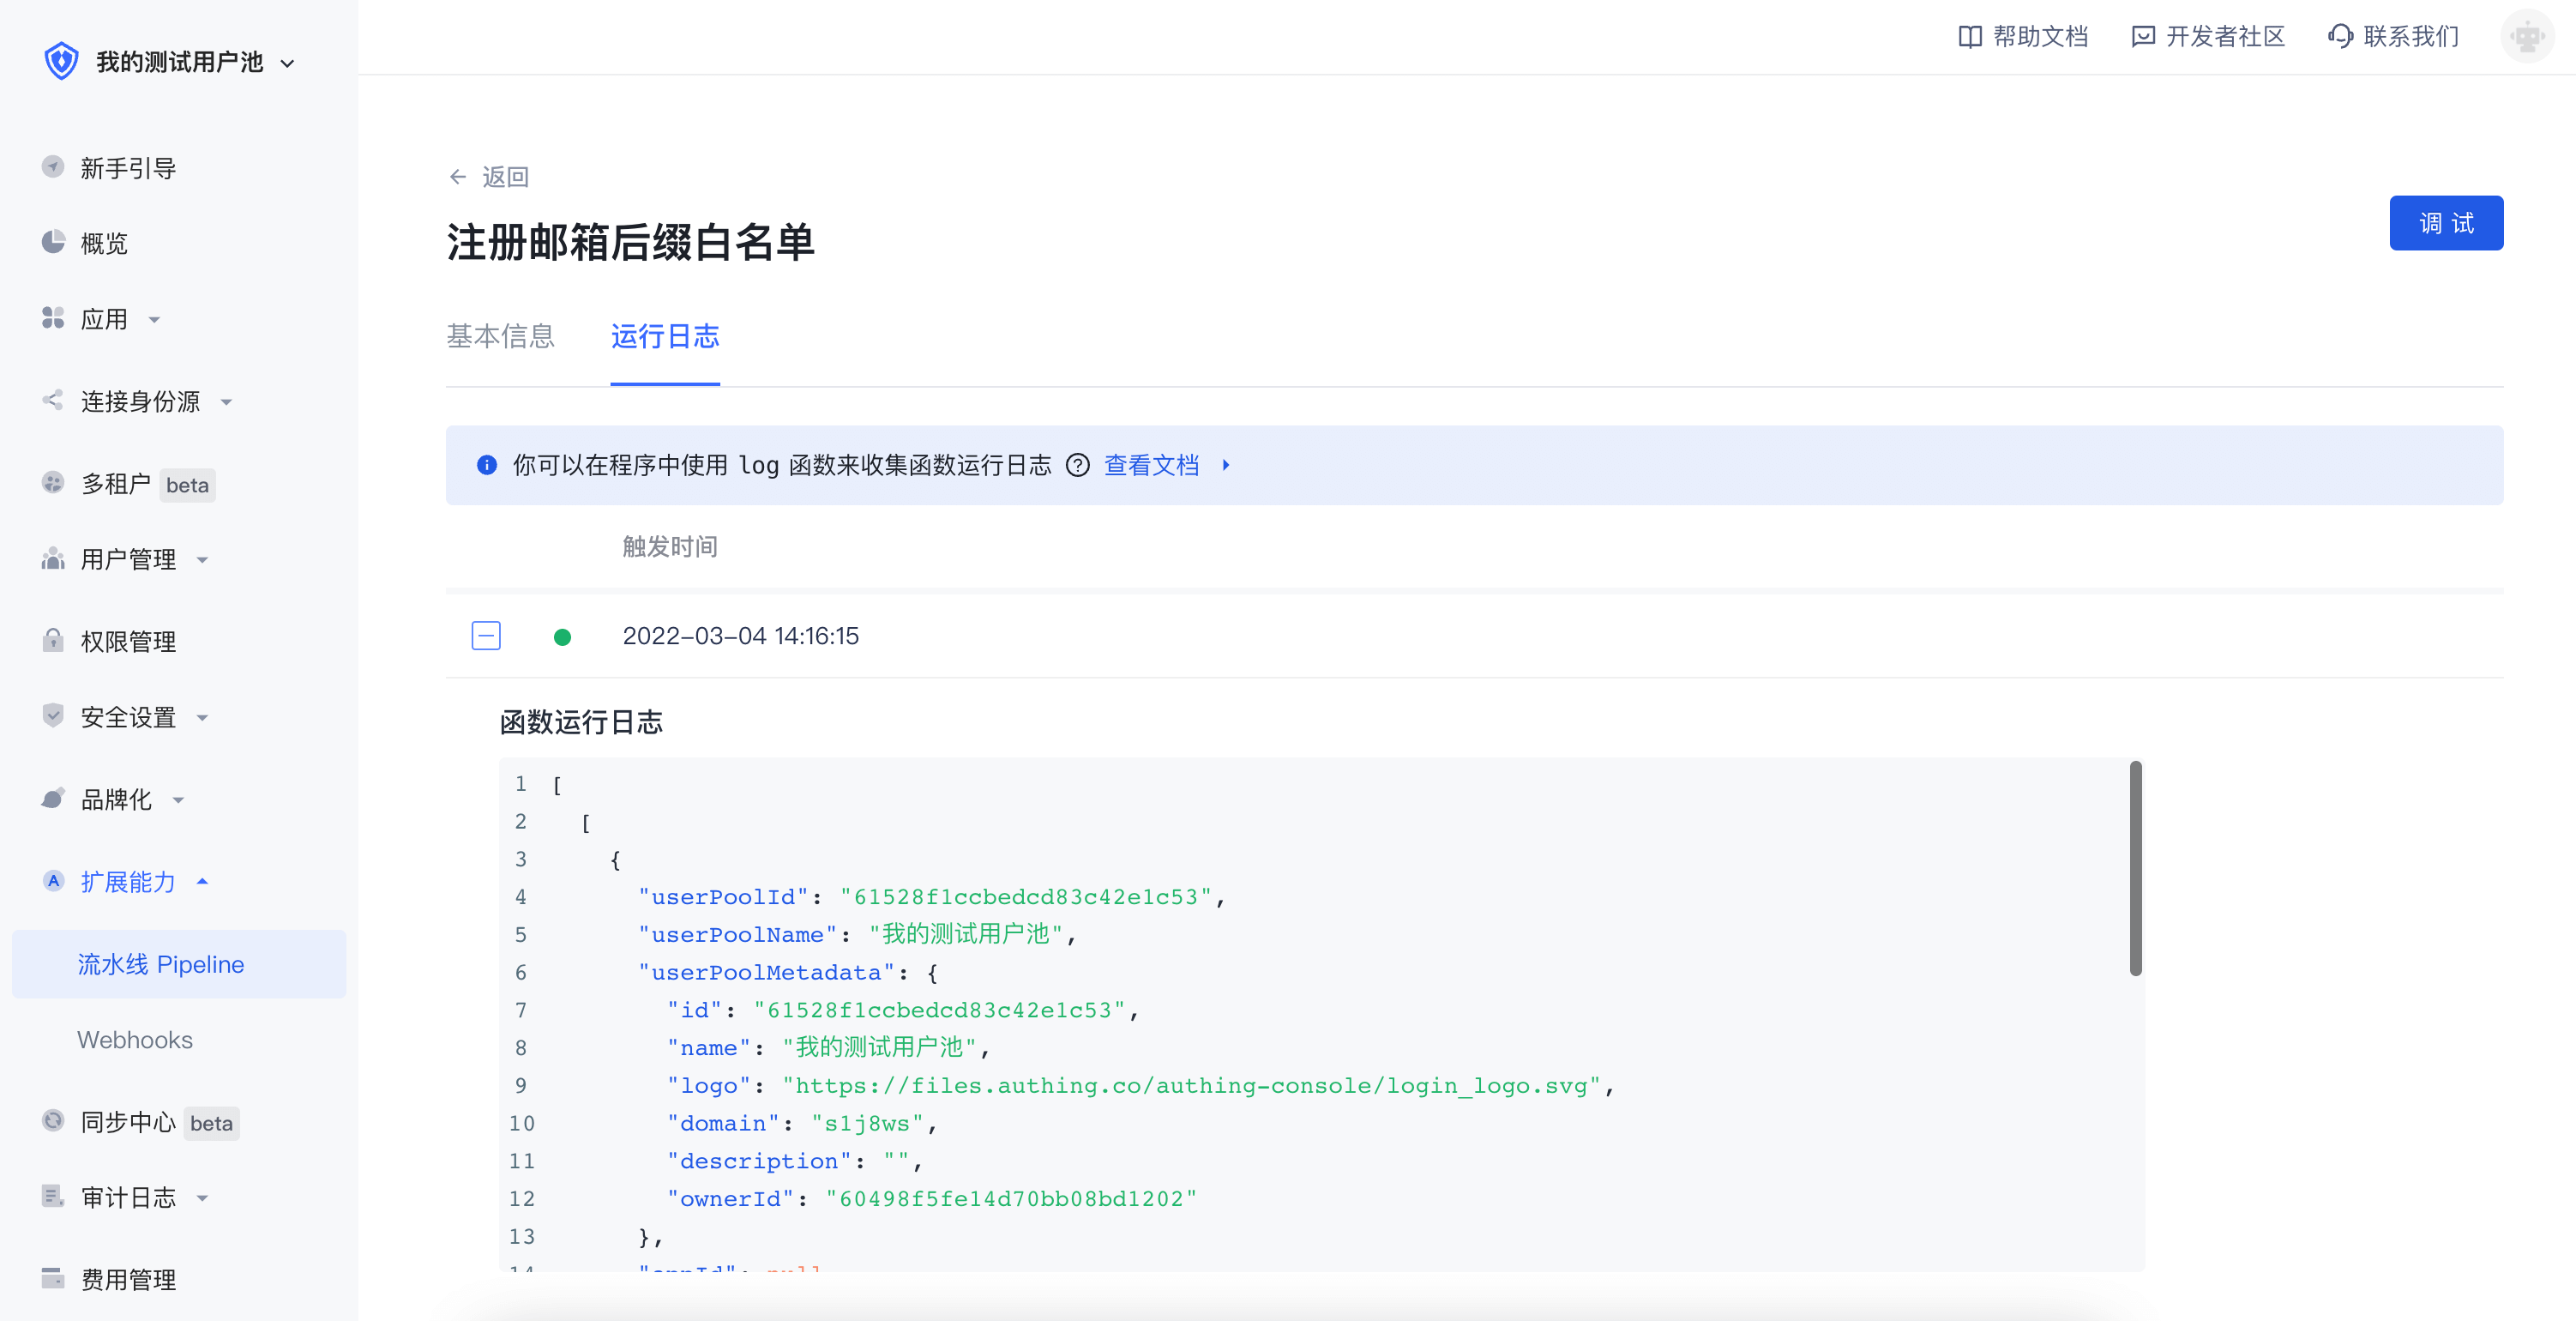Select 流水线 Pipeline menu item

[x=161, y=964]
